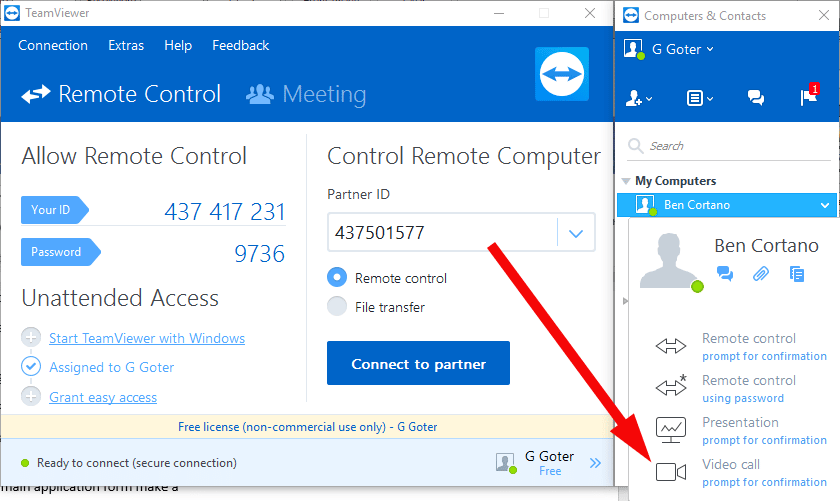Image resolution: width=840 pixels, height=501 pixels.
Task: Click TeamViewer icon in main title bar
Action: [x=12, y=13]
